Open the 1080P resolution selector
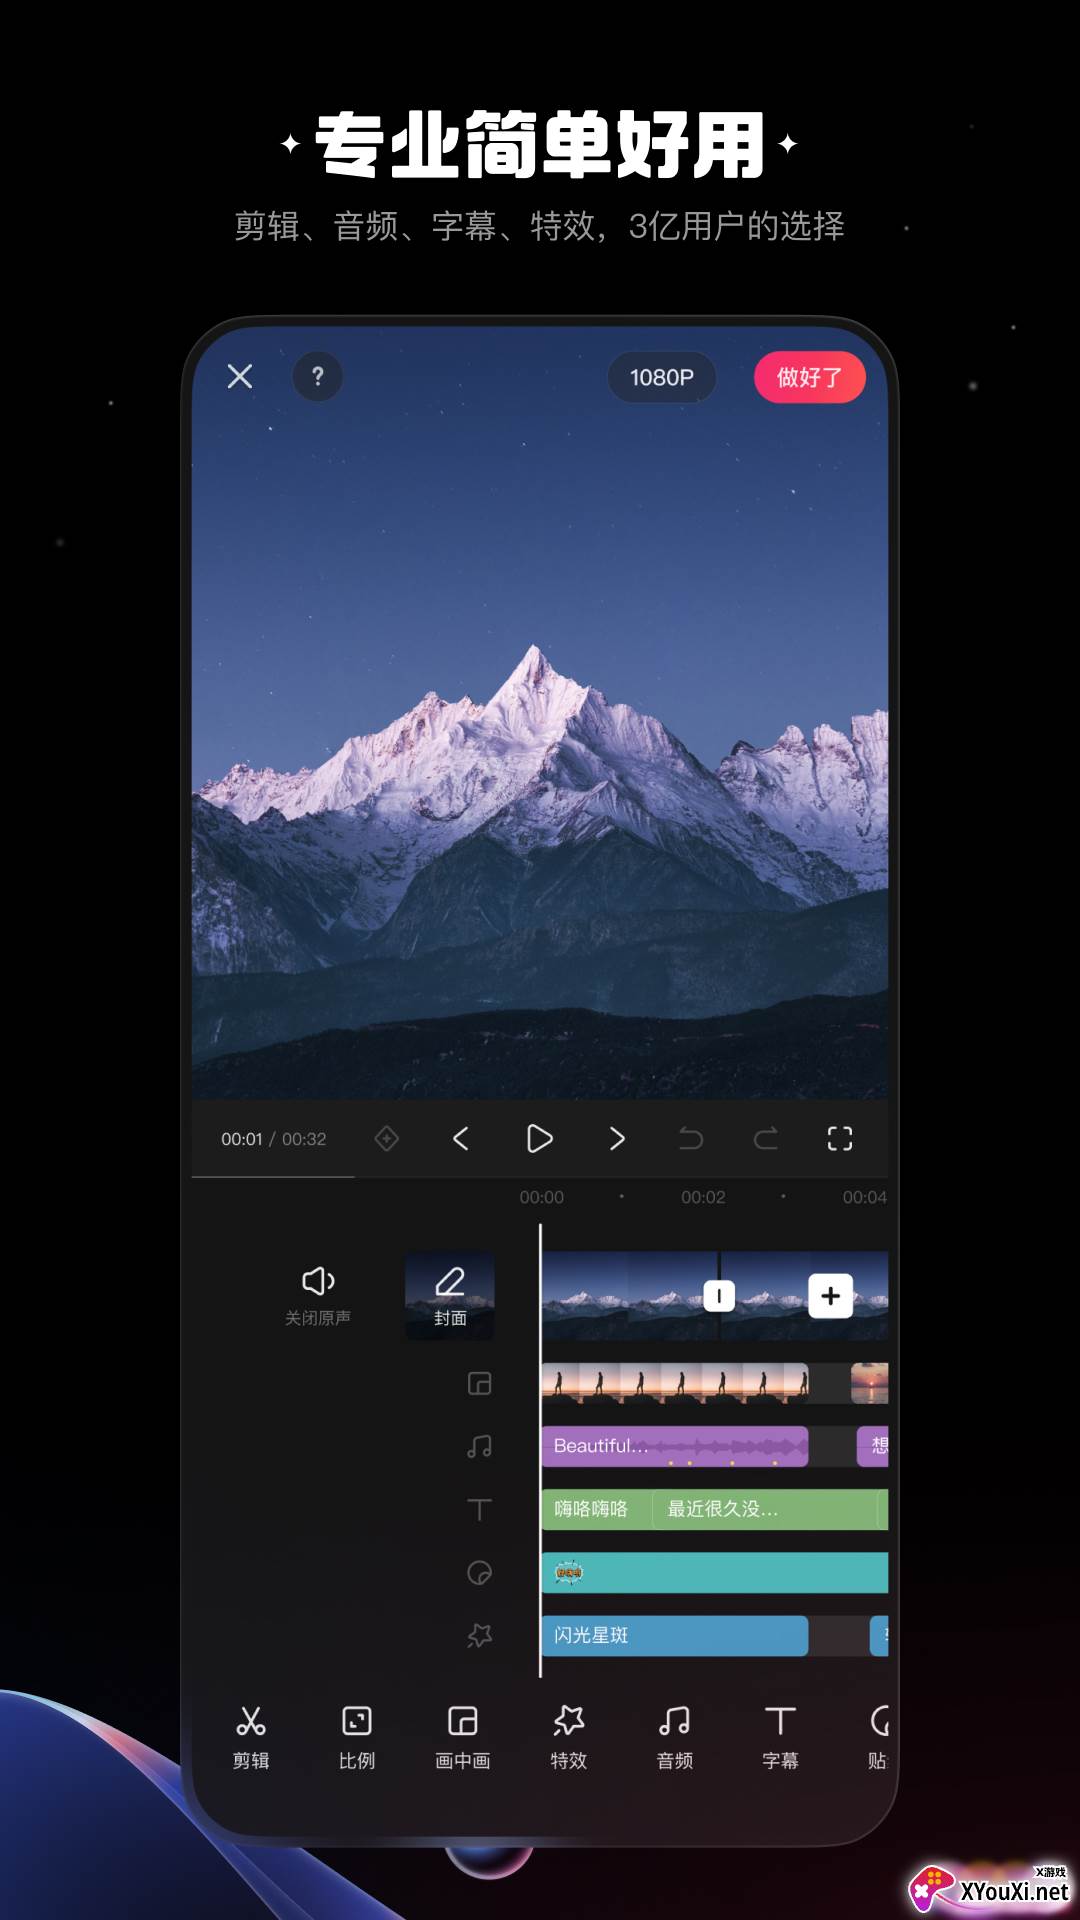This screenshot has height=1920, width=1080. [661, 377]
